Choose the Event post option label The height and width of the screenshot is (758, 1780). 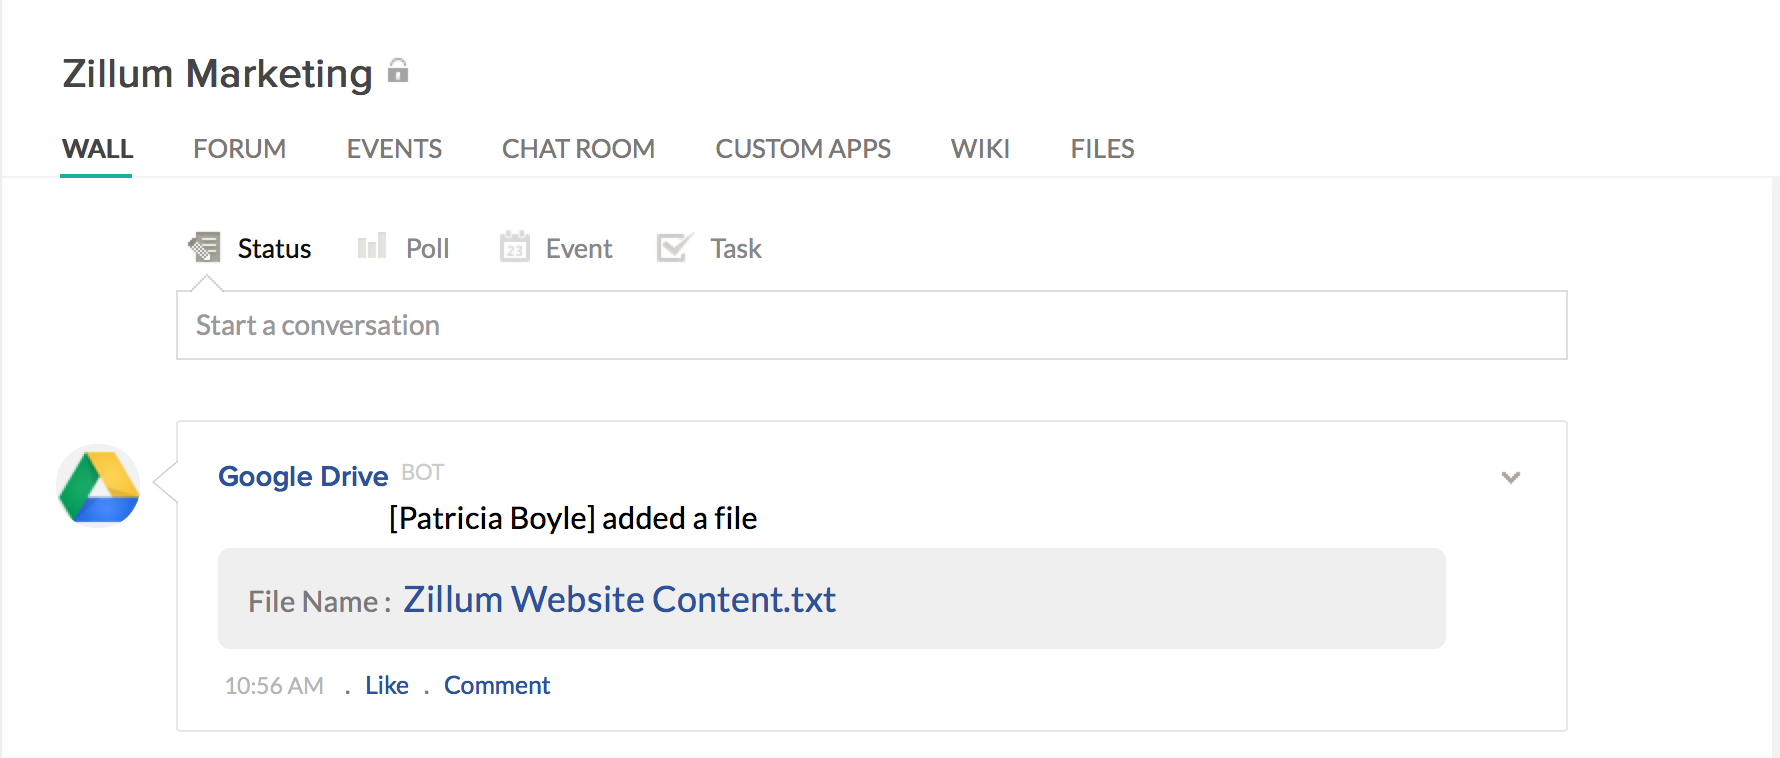[579, 248]
